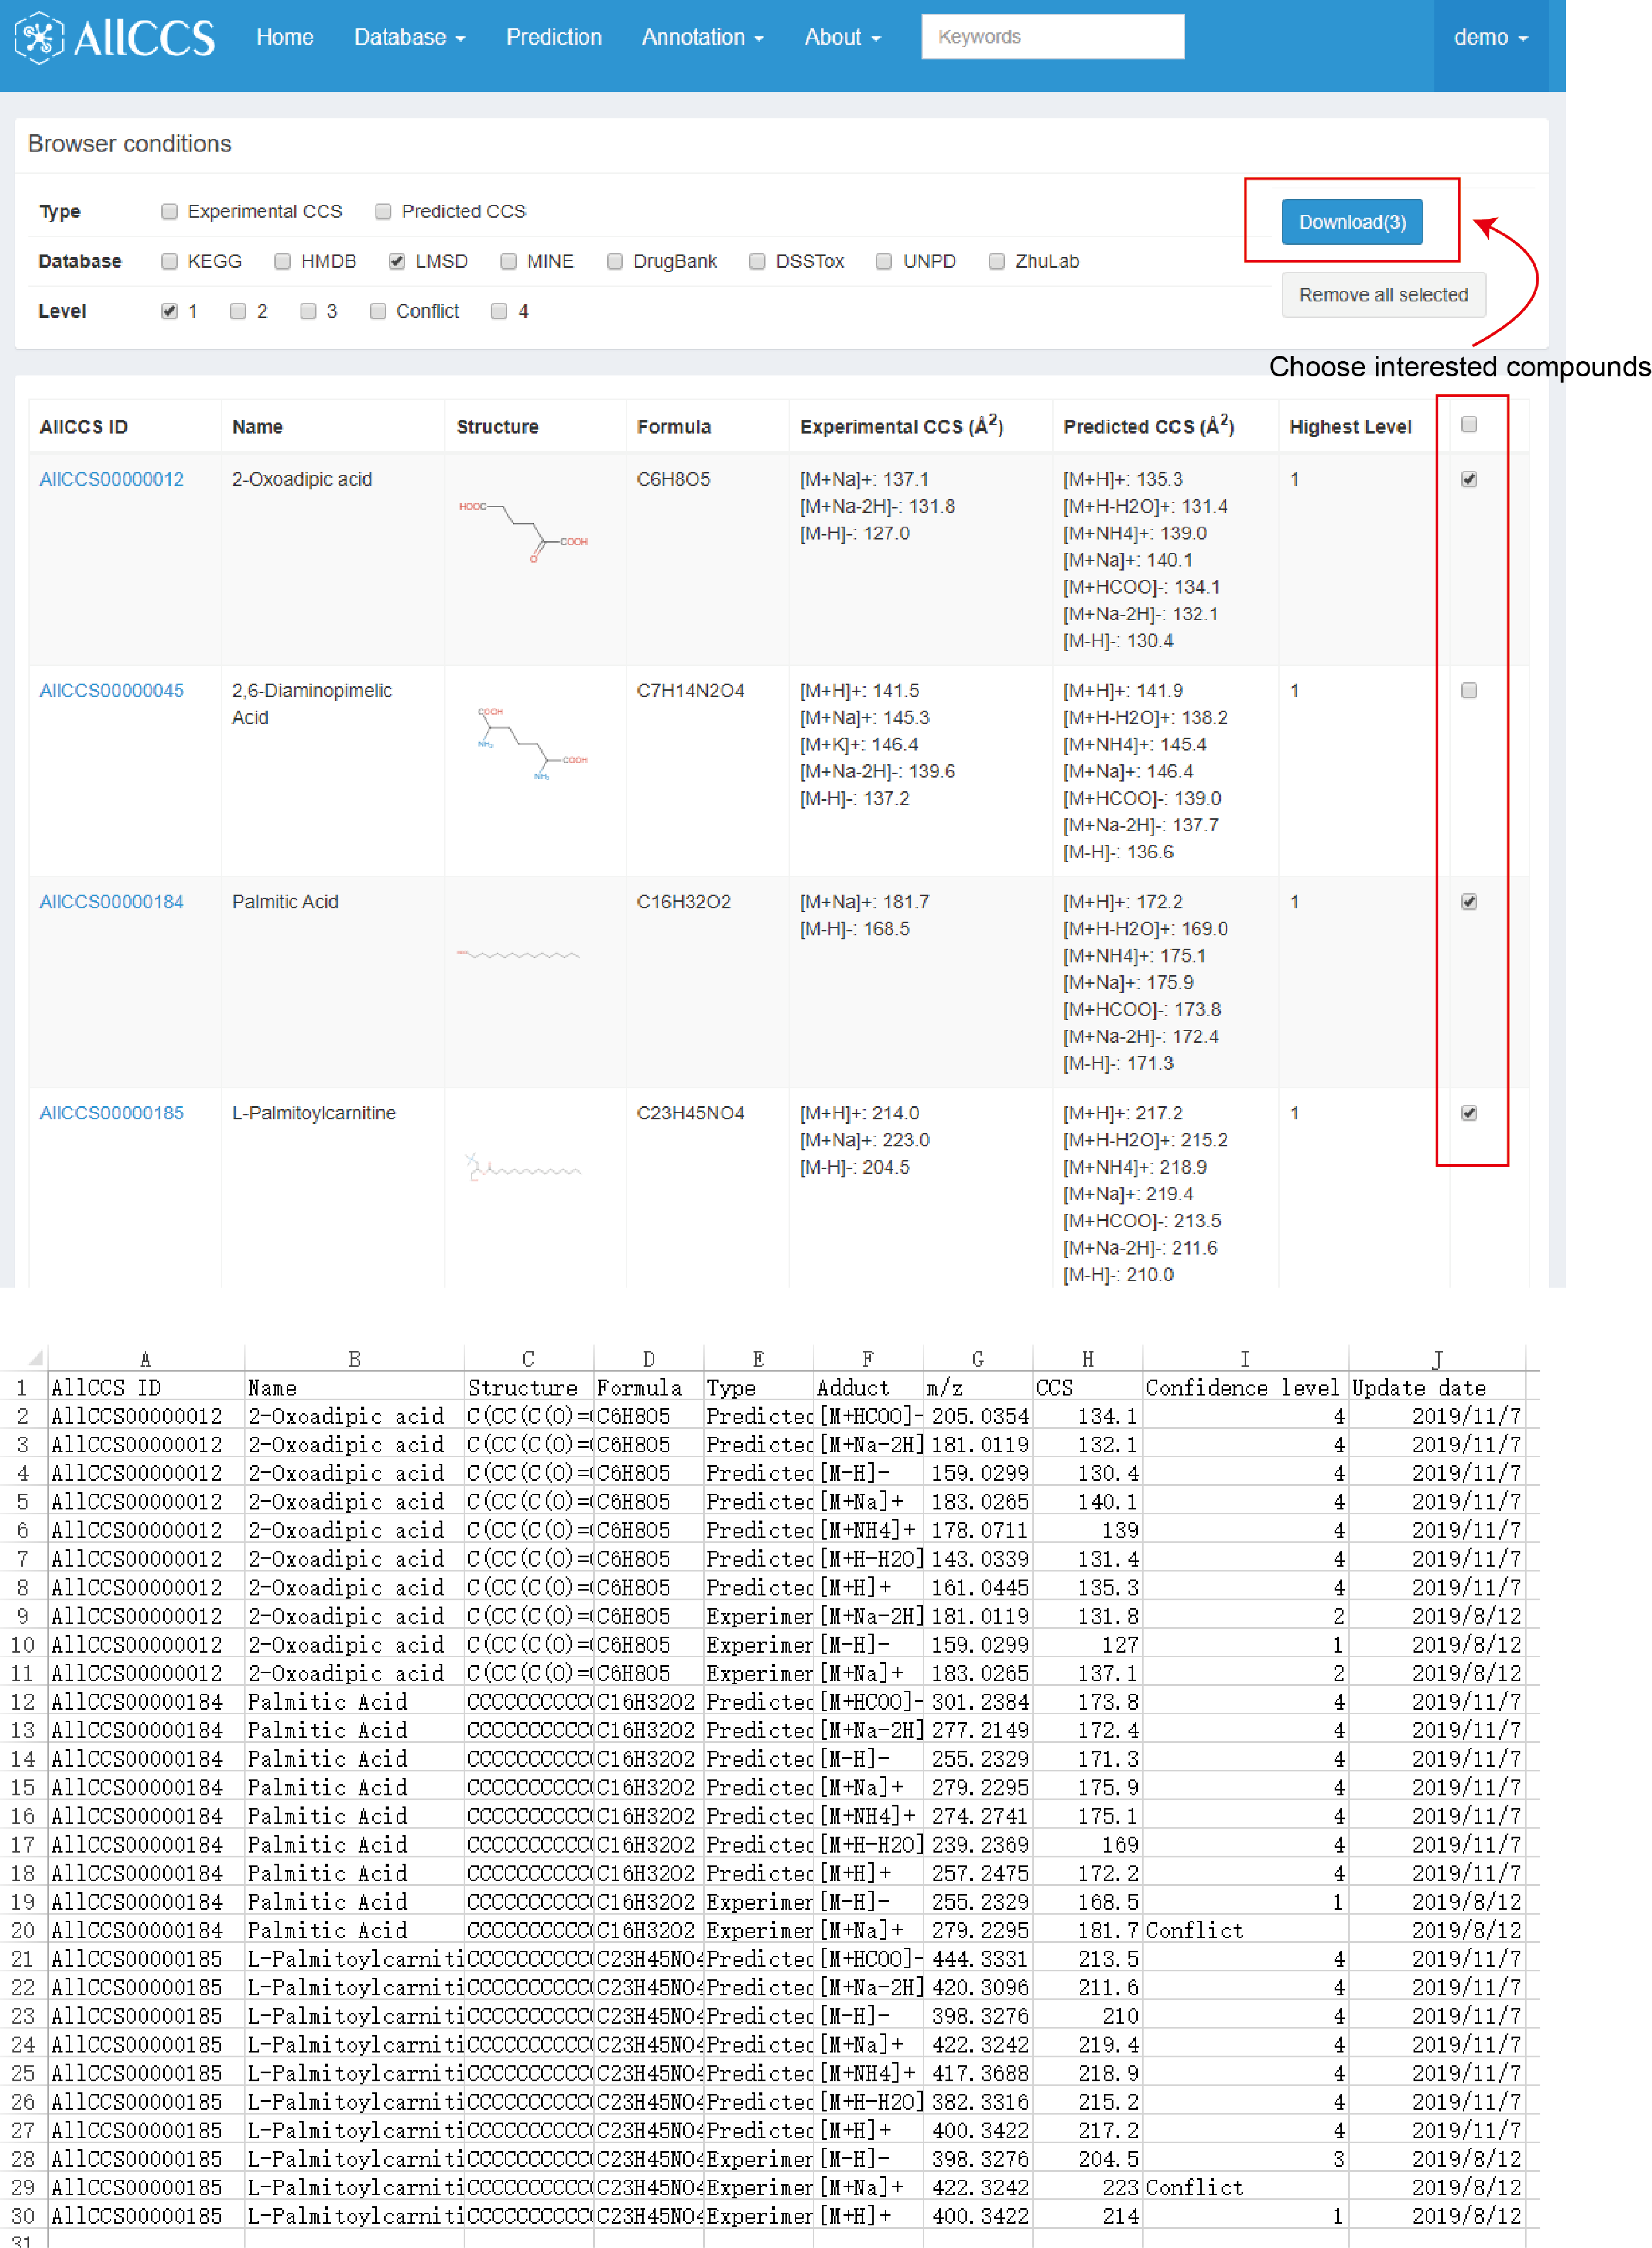Select the 'Confidence level' header cell
The width and height of the screenshot is (1652, 2248).
[x=1245, y=1387]
